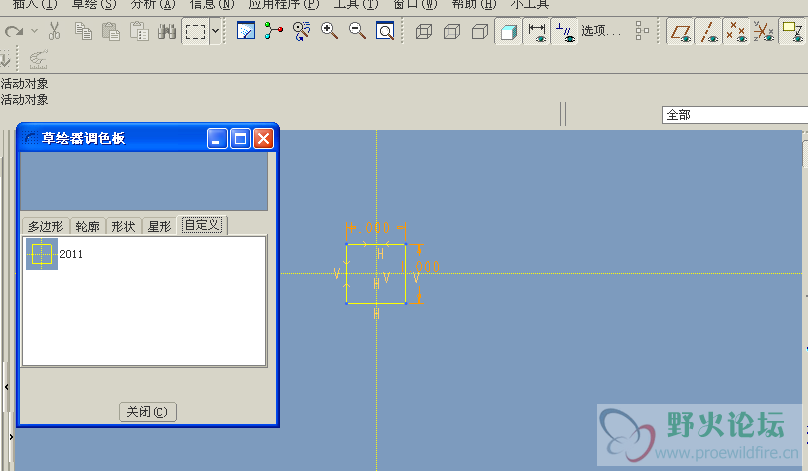Image resolution: width=808 pixels, height=471 pixels.
Task: Toggle datum point display
Action: (x=736, y=31)
